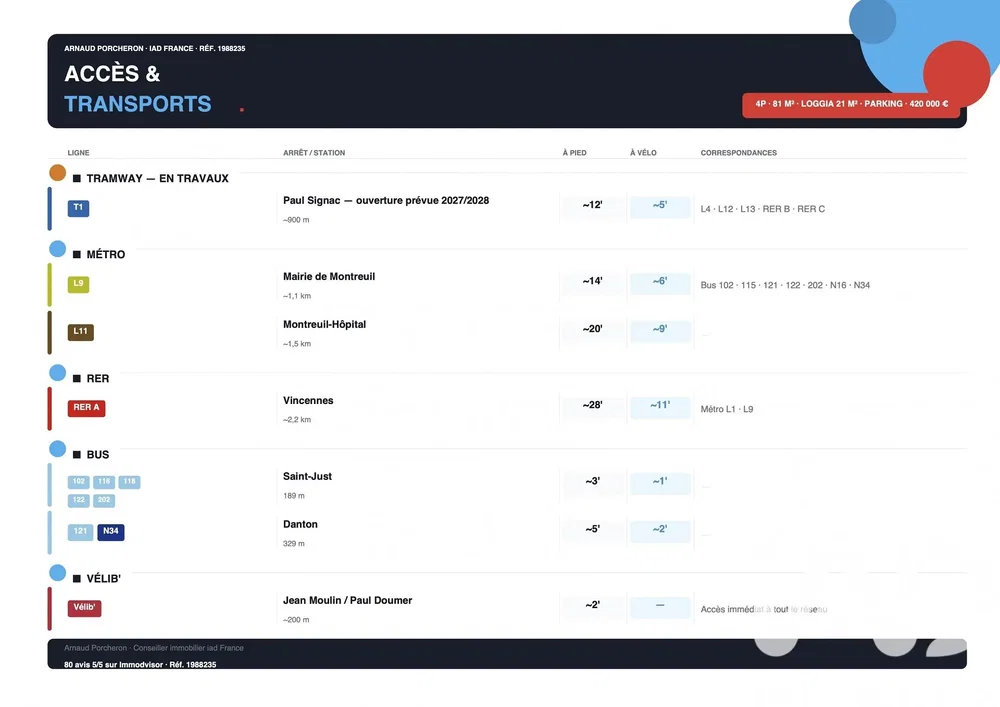Click the CORRESPONDANCES column header
Screen dimensions: 1000x707
738,153
